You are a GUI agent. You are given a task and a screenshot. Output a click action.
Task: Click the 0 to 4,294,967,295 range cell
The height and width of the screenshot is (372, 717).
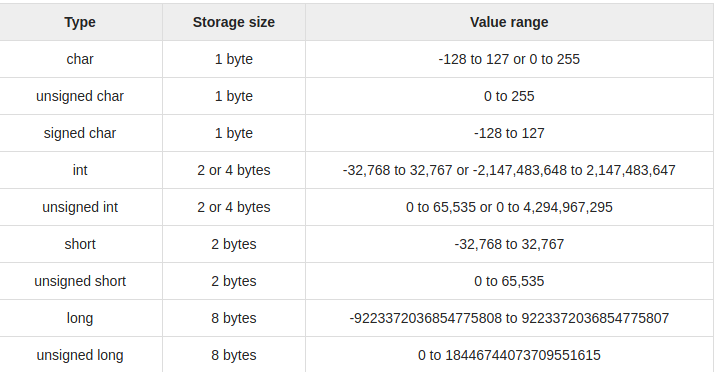pos(509,207)
